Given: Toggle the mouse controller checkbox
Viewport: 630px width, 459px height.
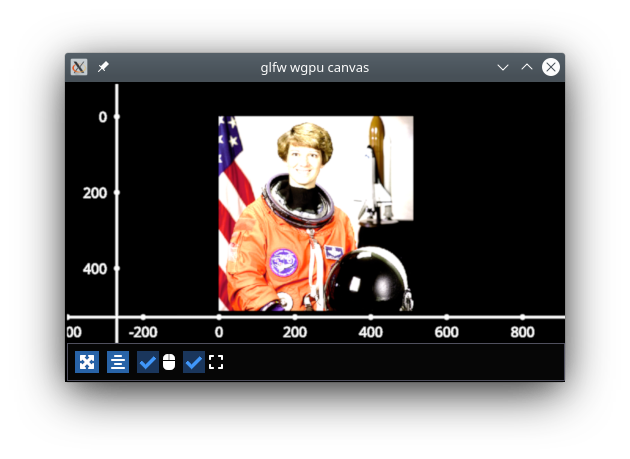Looking at the screenshot, I should point(147,362).
